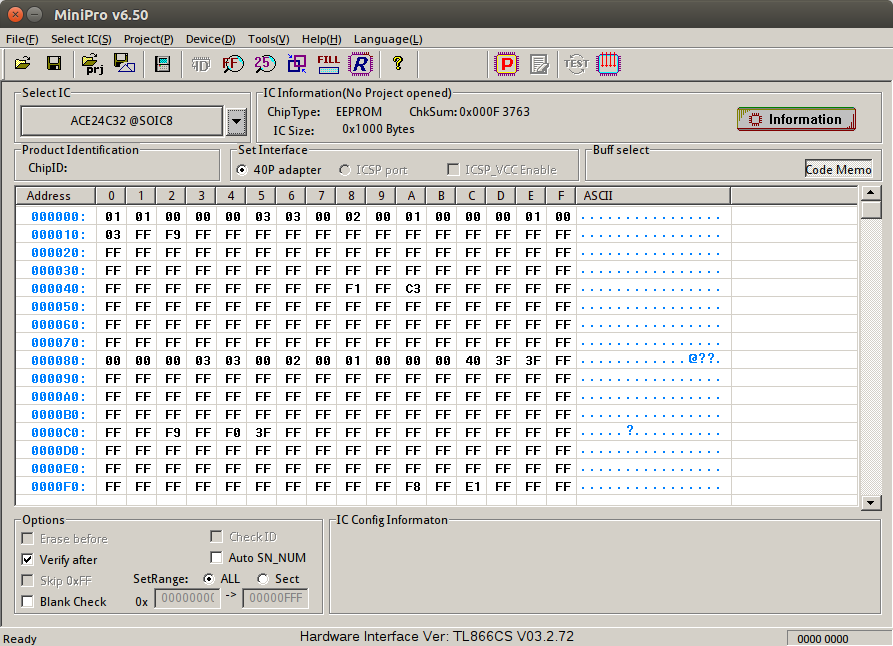Screen dimensions: 893x646
Task: Click the device screen icon on the toolbar
Action: click(x=161, y=63)
